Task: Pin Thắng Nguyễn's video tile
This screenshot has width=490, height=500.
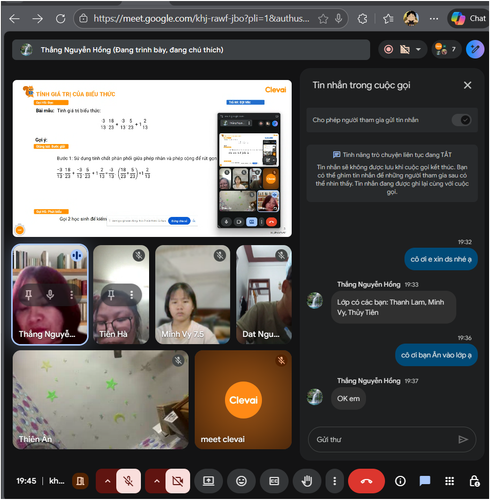Action: (x=29, y=295)
